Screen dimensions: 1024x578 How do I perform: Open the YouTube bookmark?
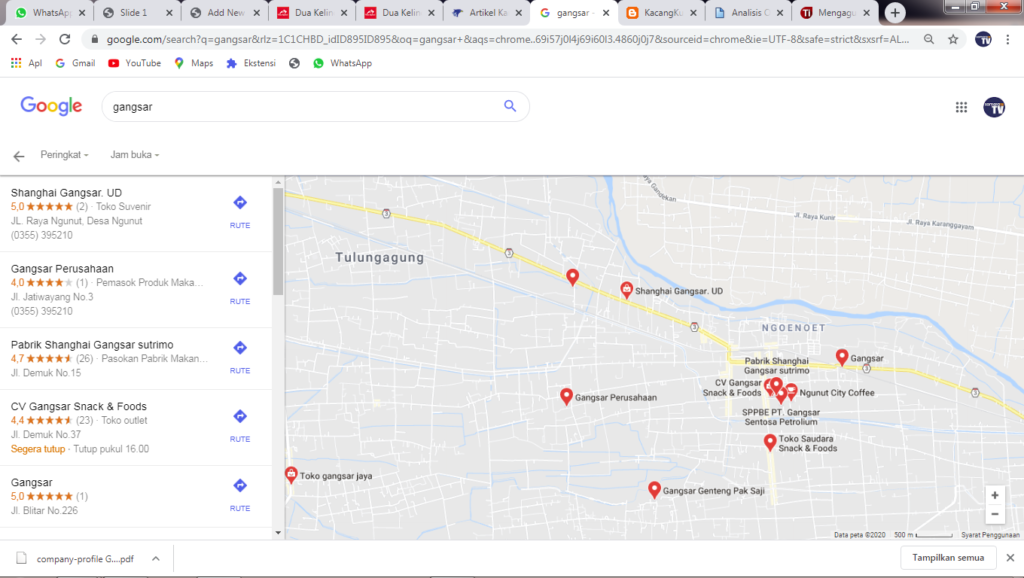pos(135,63)
